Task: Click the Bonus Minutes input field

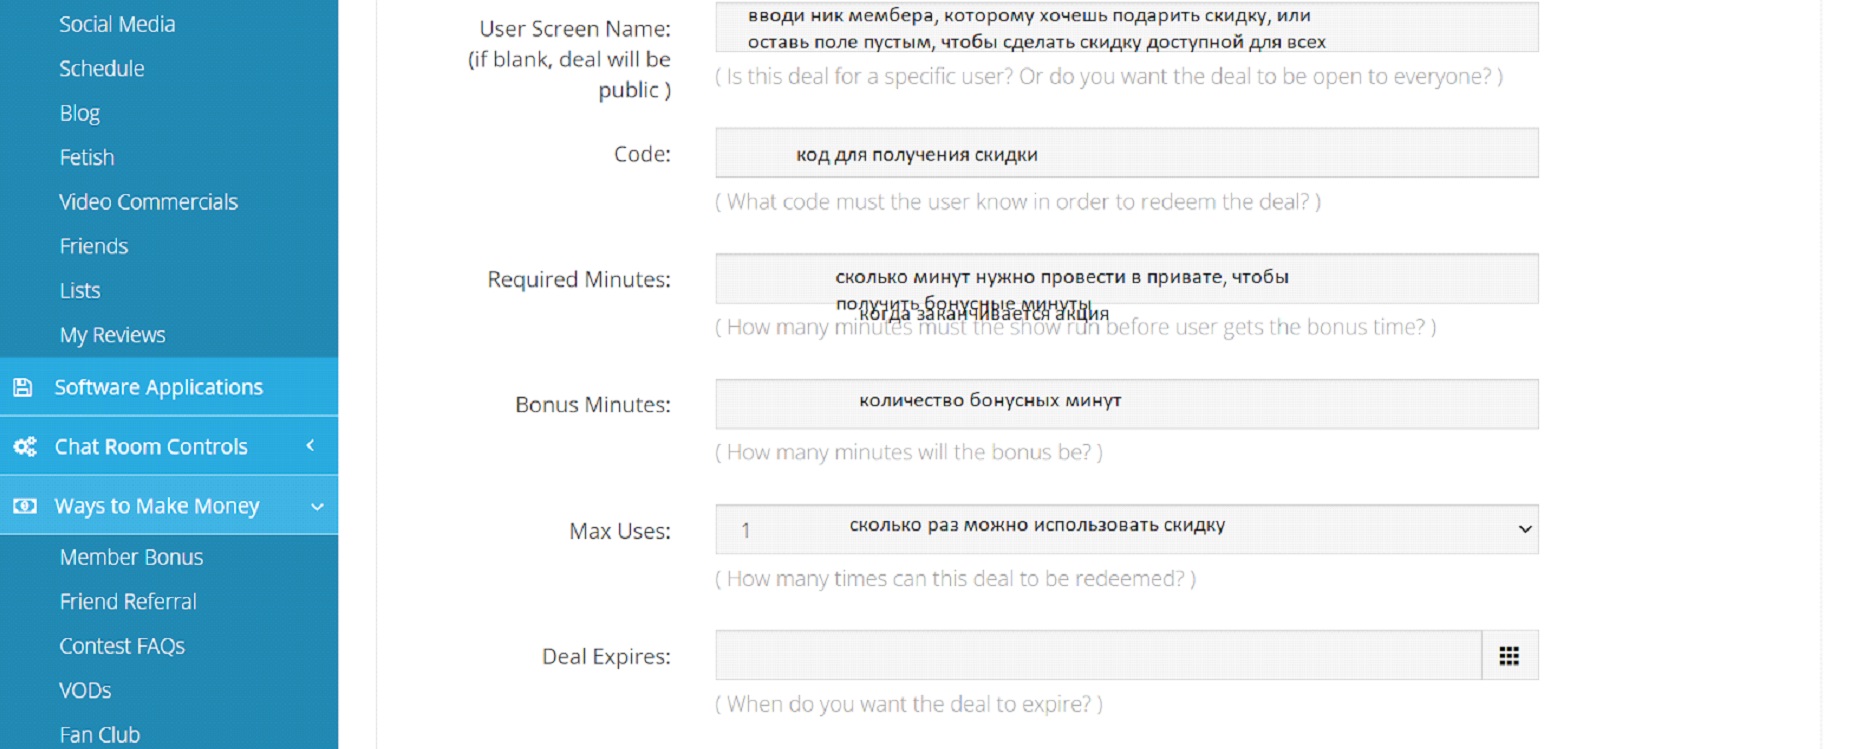Action: [x=1126, y=403]
